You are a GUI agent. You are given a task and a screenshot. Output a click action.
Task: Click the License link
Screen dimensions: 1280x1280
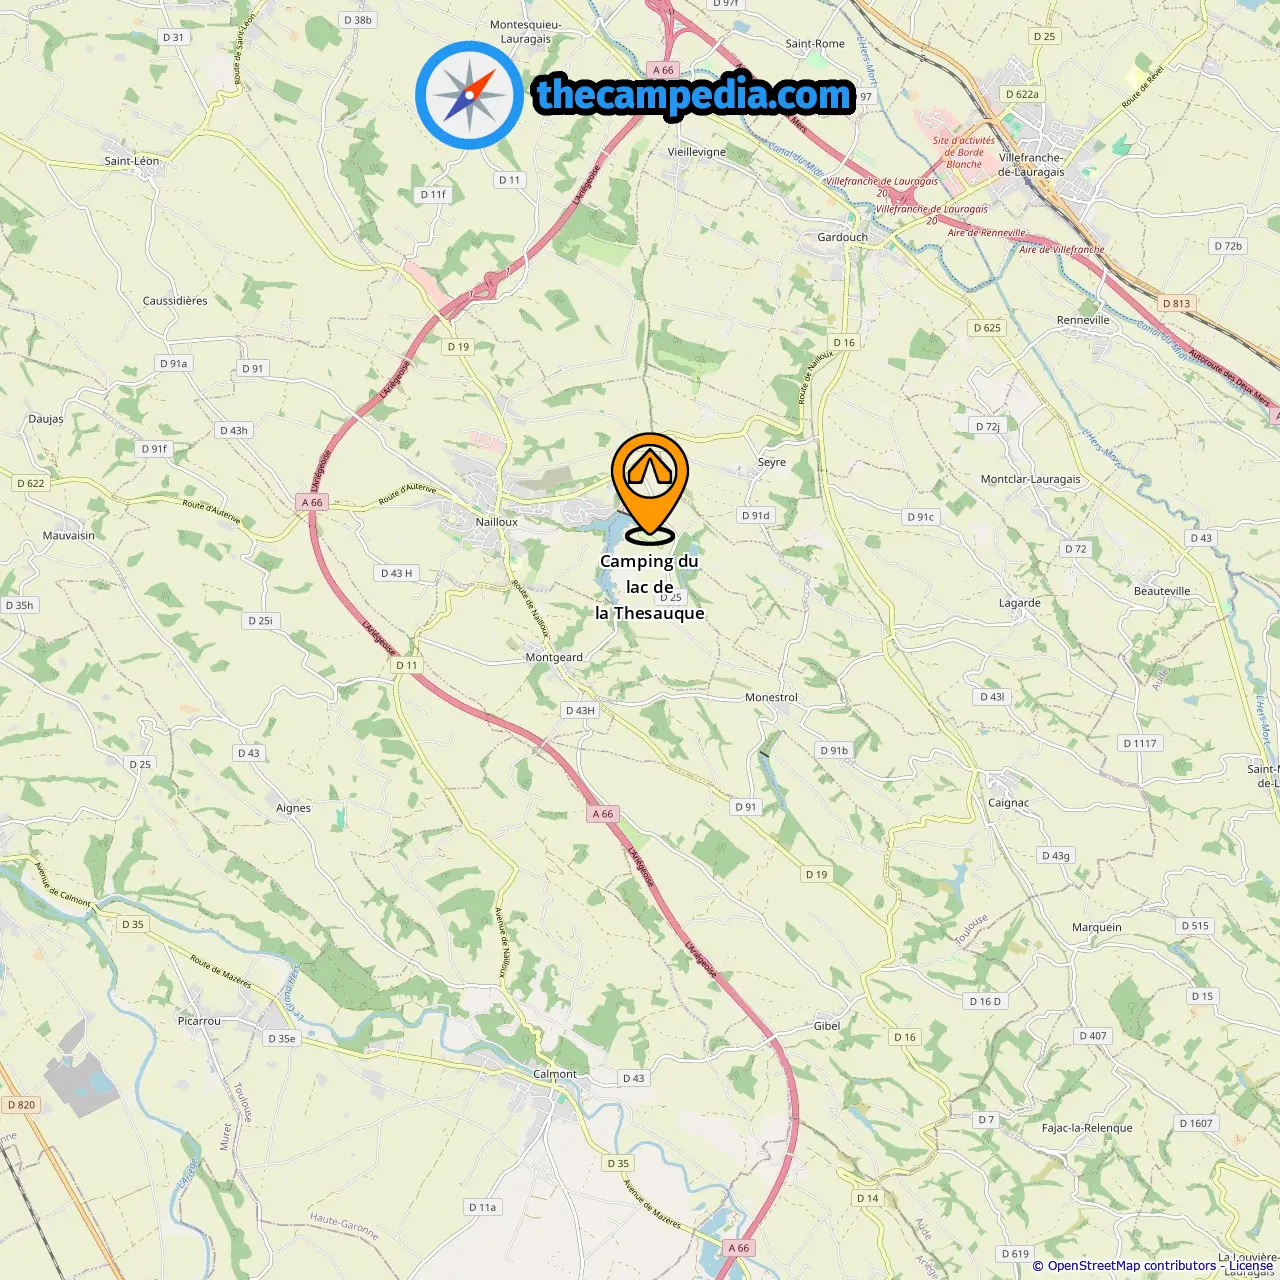1251,1266
